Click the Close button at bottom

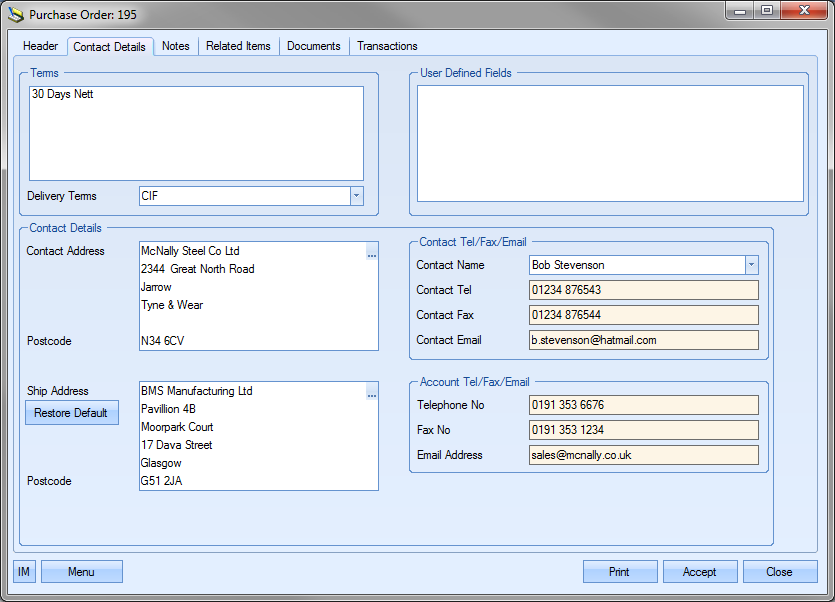(779, 572)
